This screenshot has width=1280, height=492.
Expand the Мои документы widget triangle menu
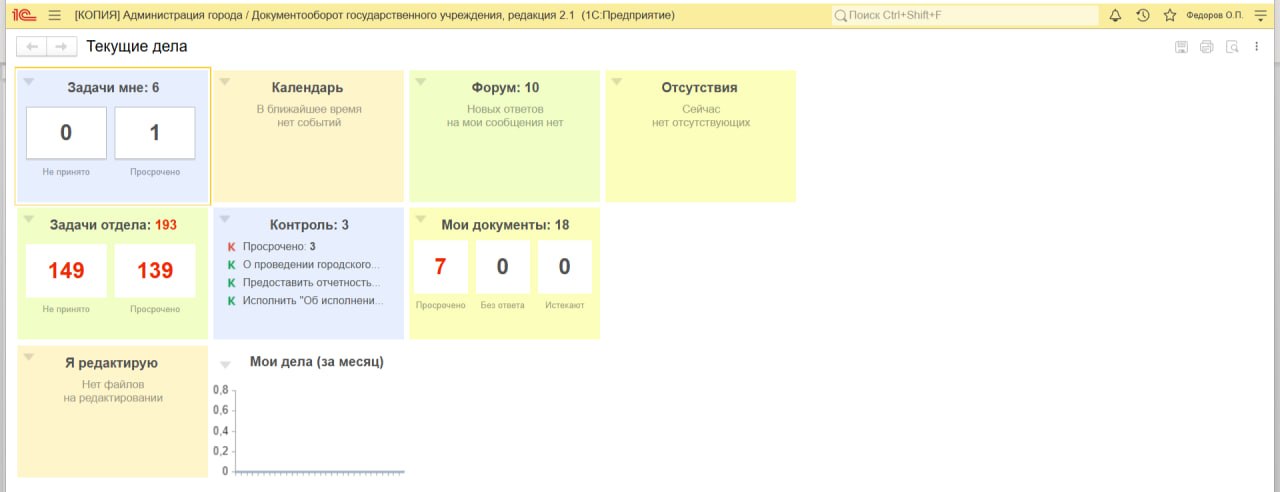click(421, 219)
